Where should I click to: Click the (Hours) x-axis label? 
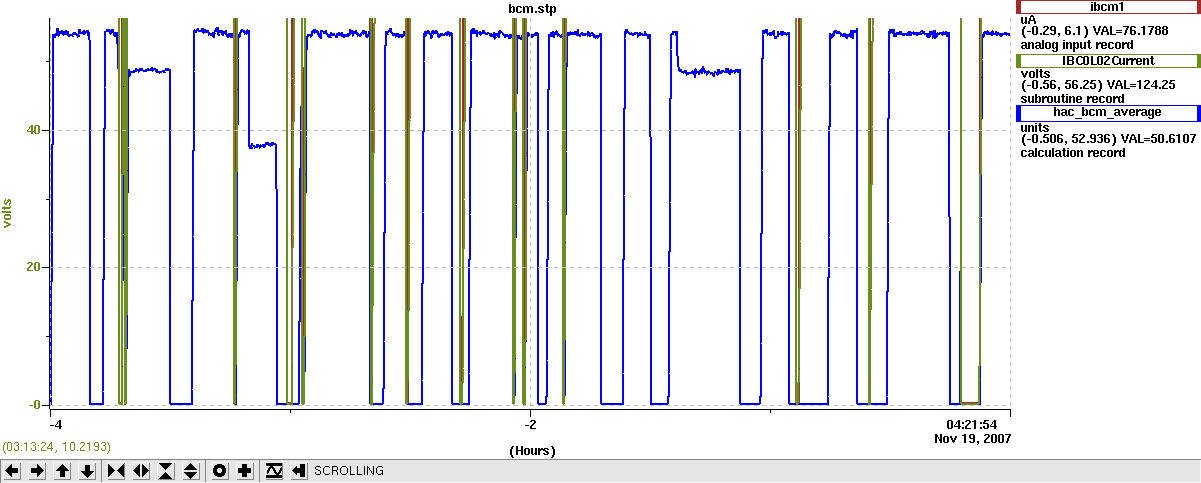[x=532, y=451]
